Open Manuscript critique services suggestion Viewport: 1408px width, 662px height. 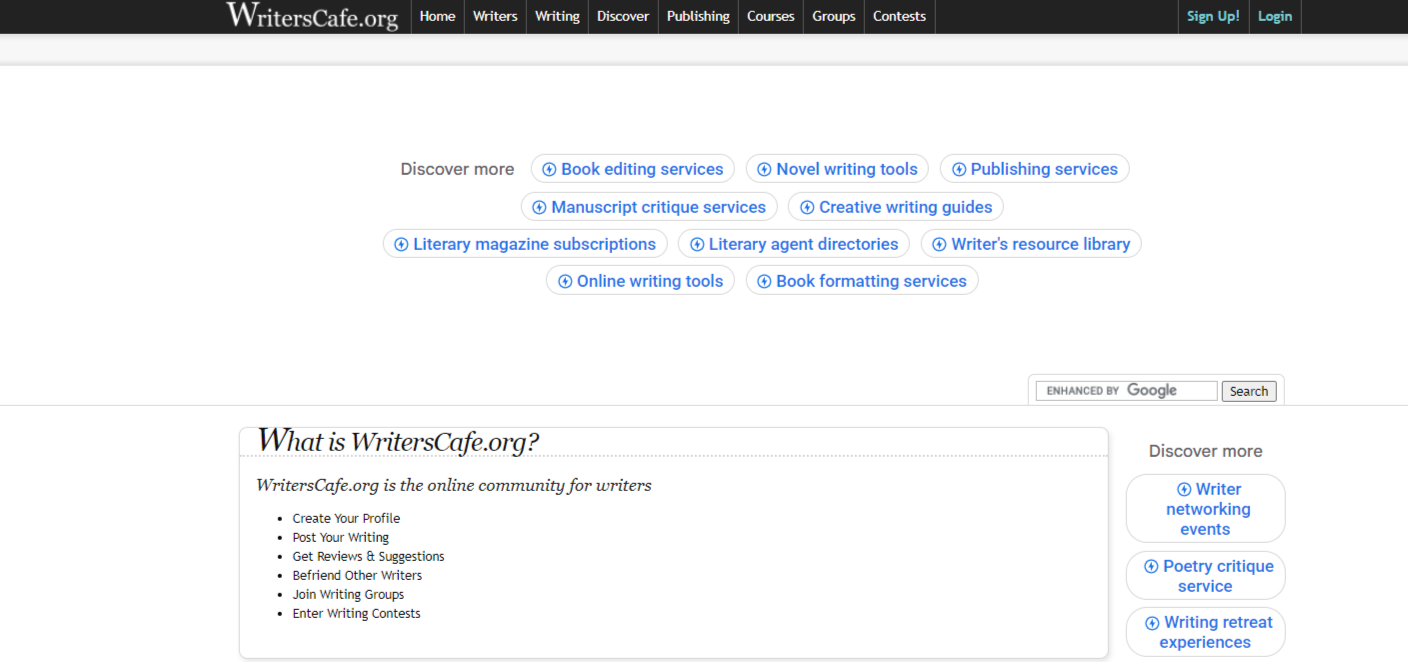click(x=649, y=207)
